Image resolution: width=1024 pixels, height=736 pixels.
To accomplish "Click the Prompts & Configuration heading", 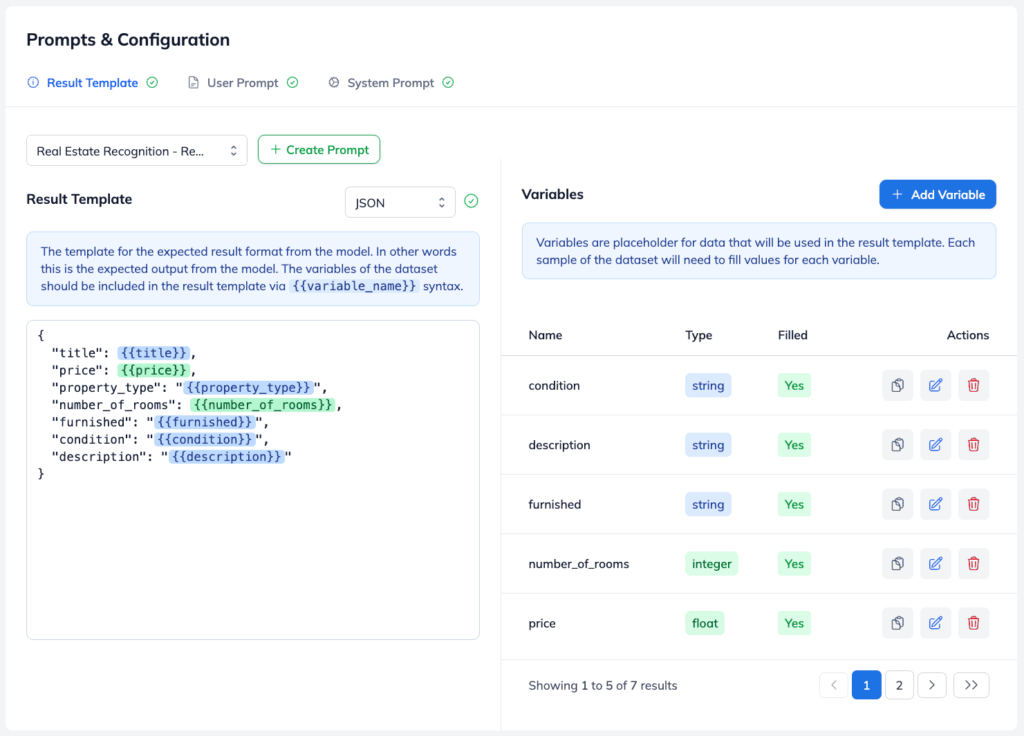I will pyautogui.click(x=128, y=40).
